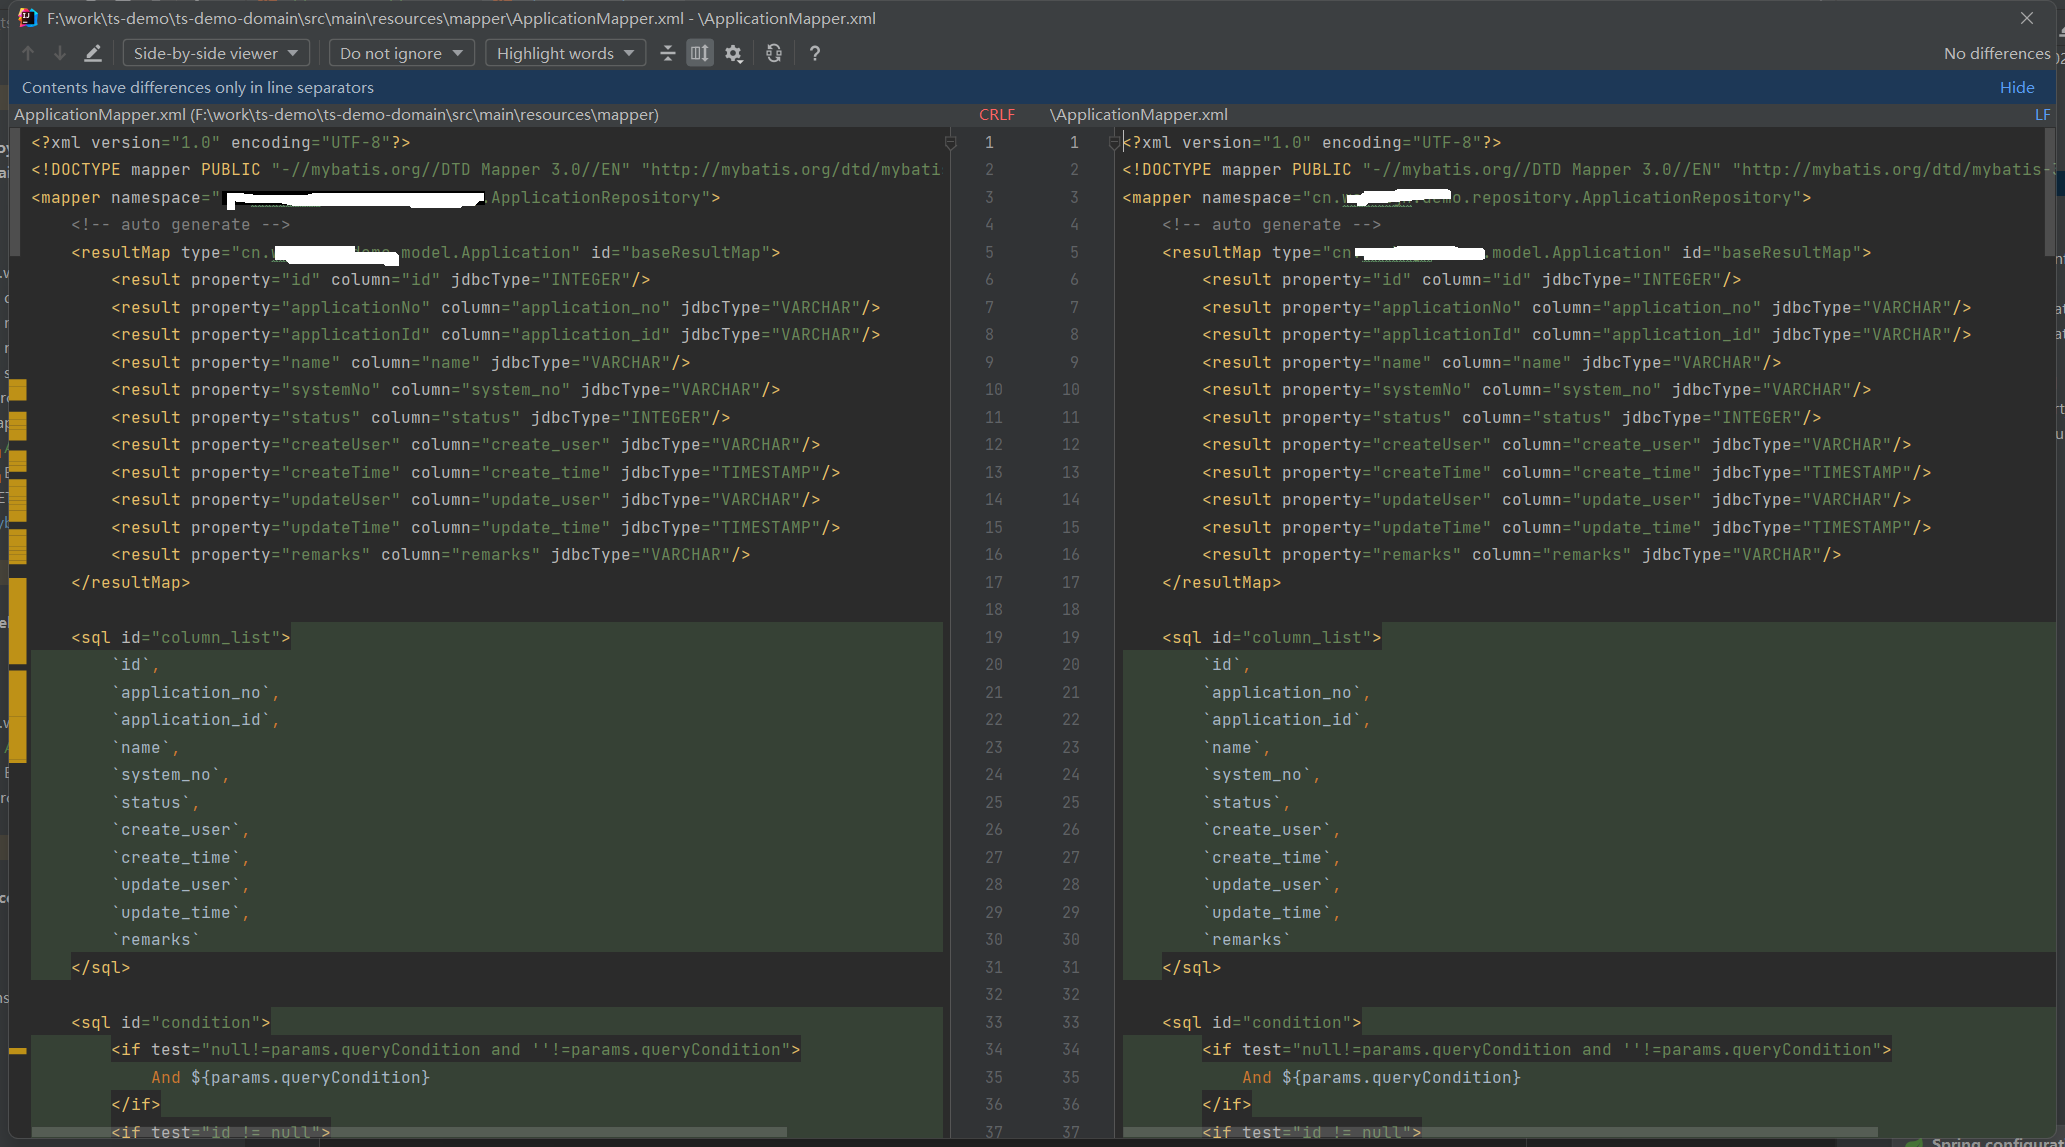Screen dimensions: 2065x1147
Task: Click the resultMap opening tag in the right pane
Action: point(1517,252)
